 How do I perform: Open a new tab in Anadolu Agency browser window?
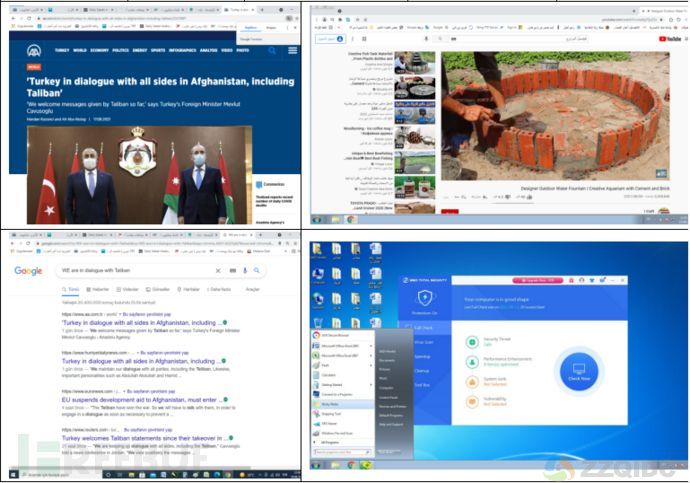pos(262,10)
